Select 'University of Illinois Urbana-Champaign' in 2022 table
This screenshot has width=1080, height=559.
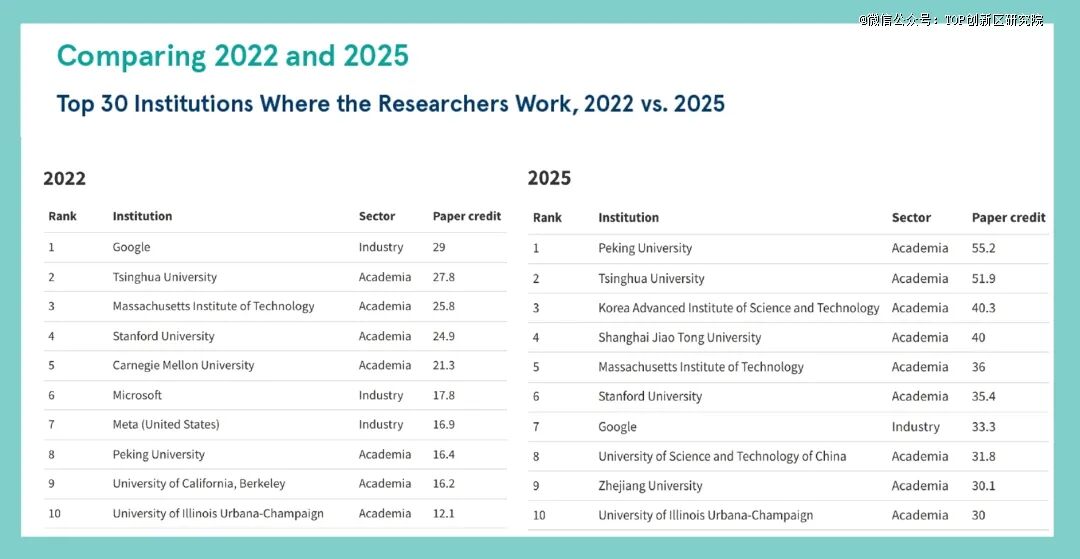point(218,514)
